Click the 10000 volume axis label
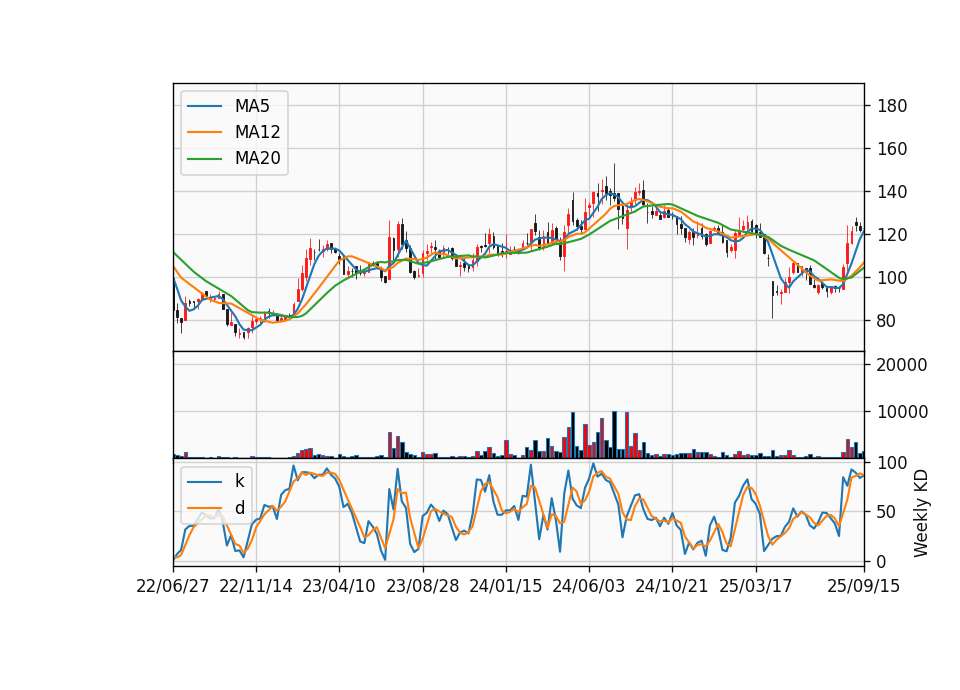 coord(902,412)
